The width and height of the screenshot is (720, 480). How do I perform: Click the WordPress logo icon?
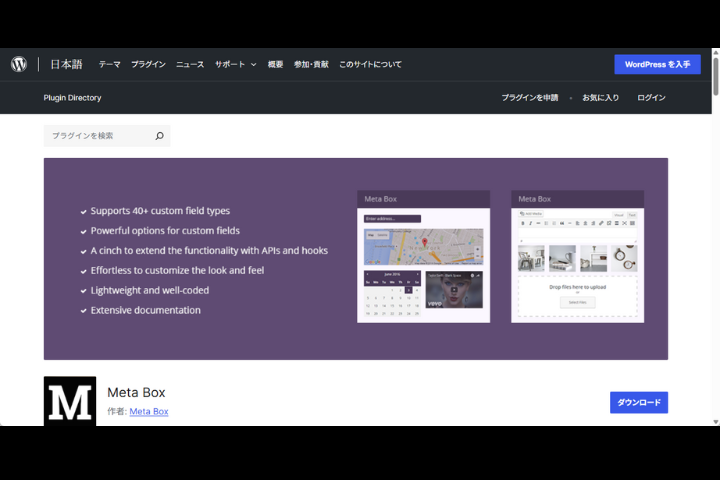[19, 64]
